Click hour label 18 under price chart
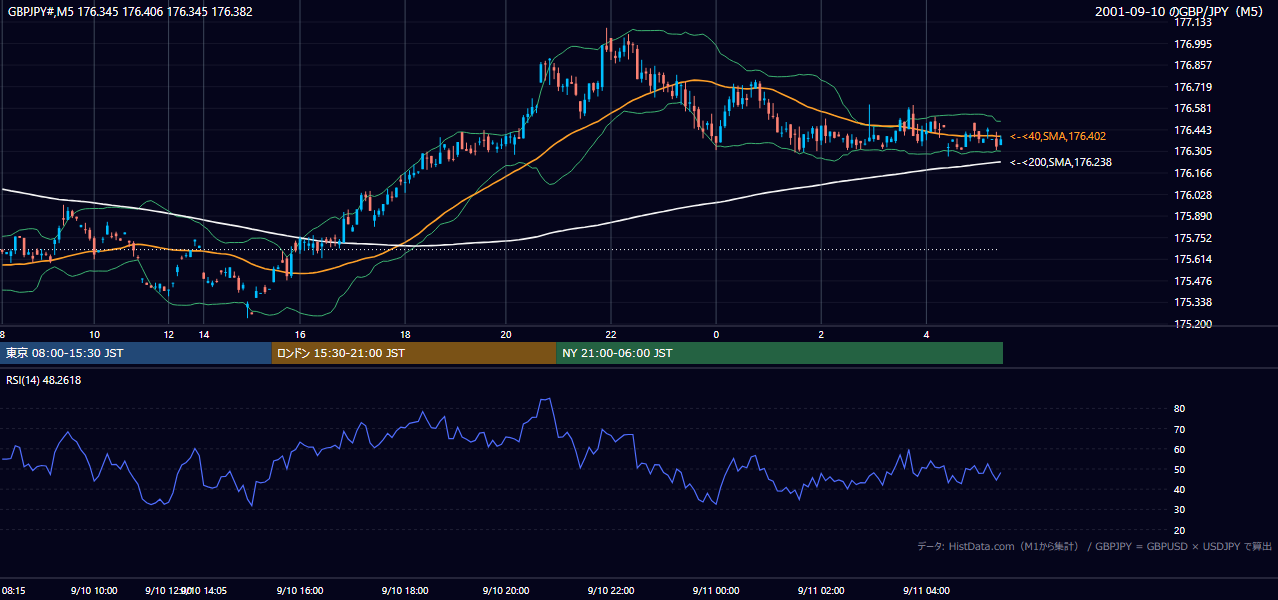The image size is (1278, 600). (405, 334)
